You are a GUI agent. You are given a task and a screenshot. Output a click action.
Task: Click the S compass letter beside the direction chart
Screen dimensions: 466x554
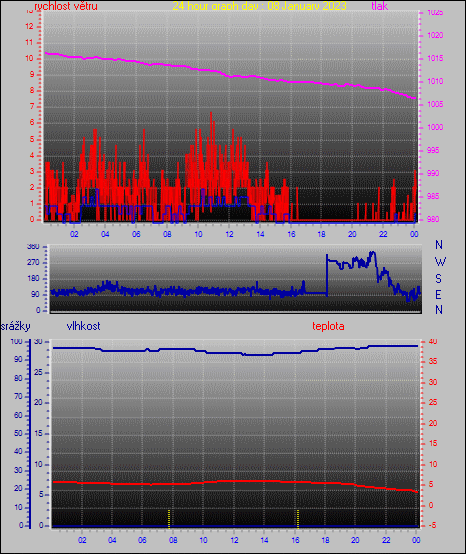pyautogui.click(x=438, y=279)
